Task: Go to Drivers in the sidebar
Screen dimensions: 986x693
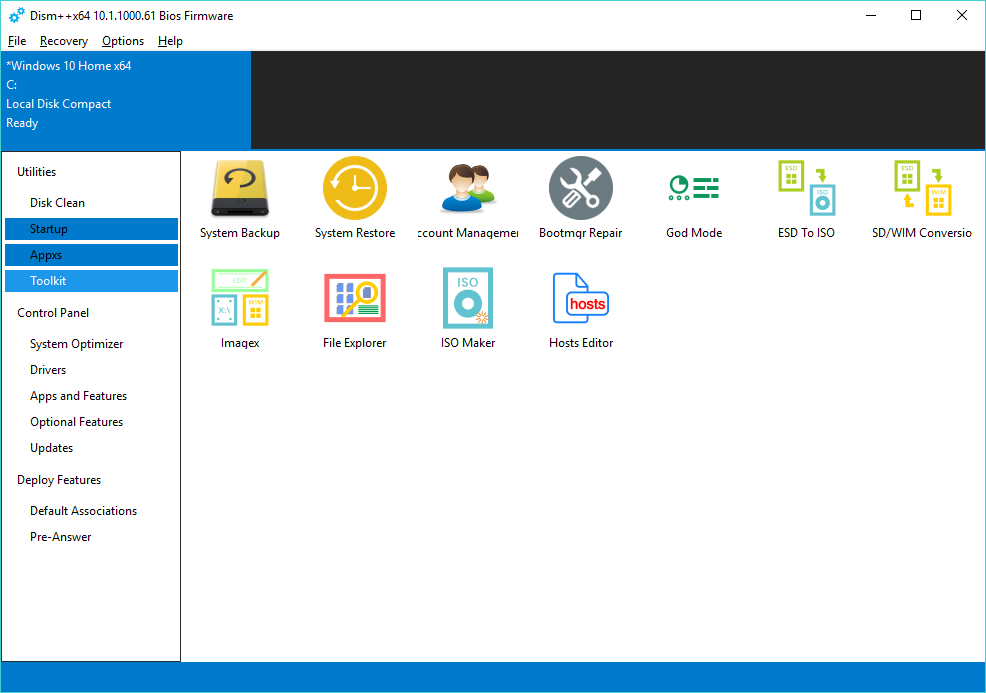Action: (91, 370)
